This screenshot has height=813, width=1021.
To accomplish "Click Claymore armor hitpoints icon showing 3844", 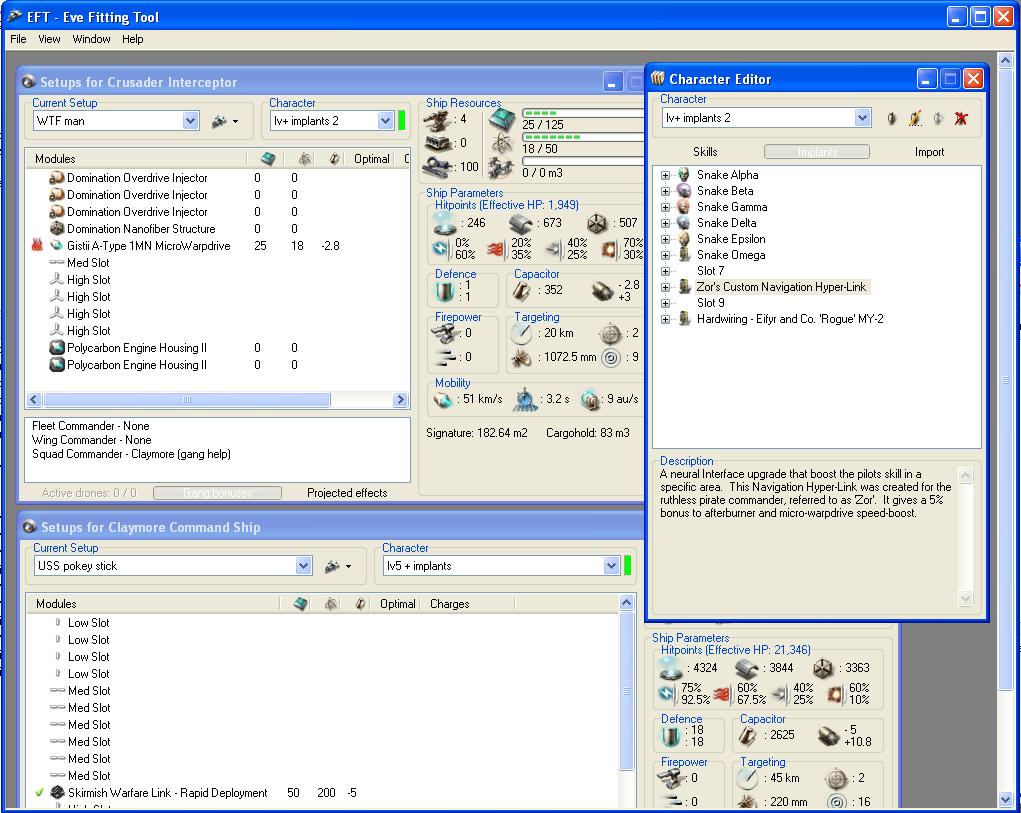I will click(747, 668).
